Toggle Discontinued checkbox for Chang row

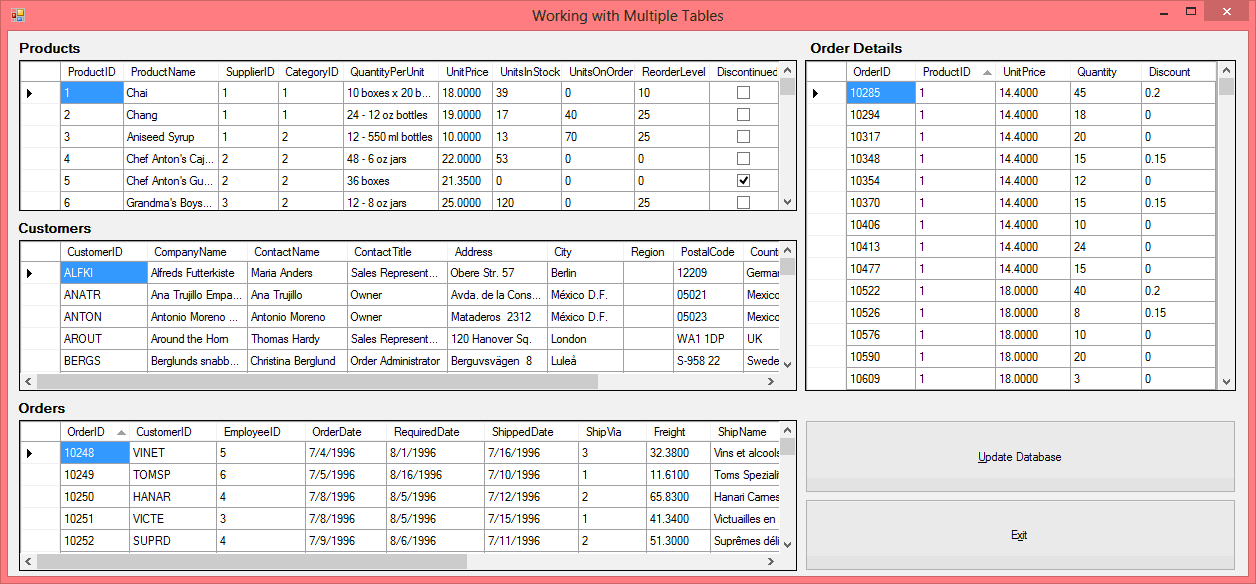(x=743, y=114)
